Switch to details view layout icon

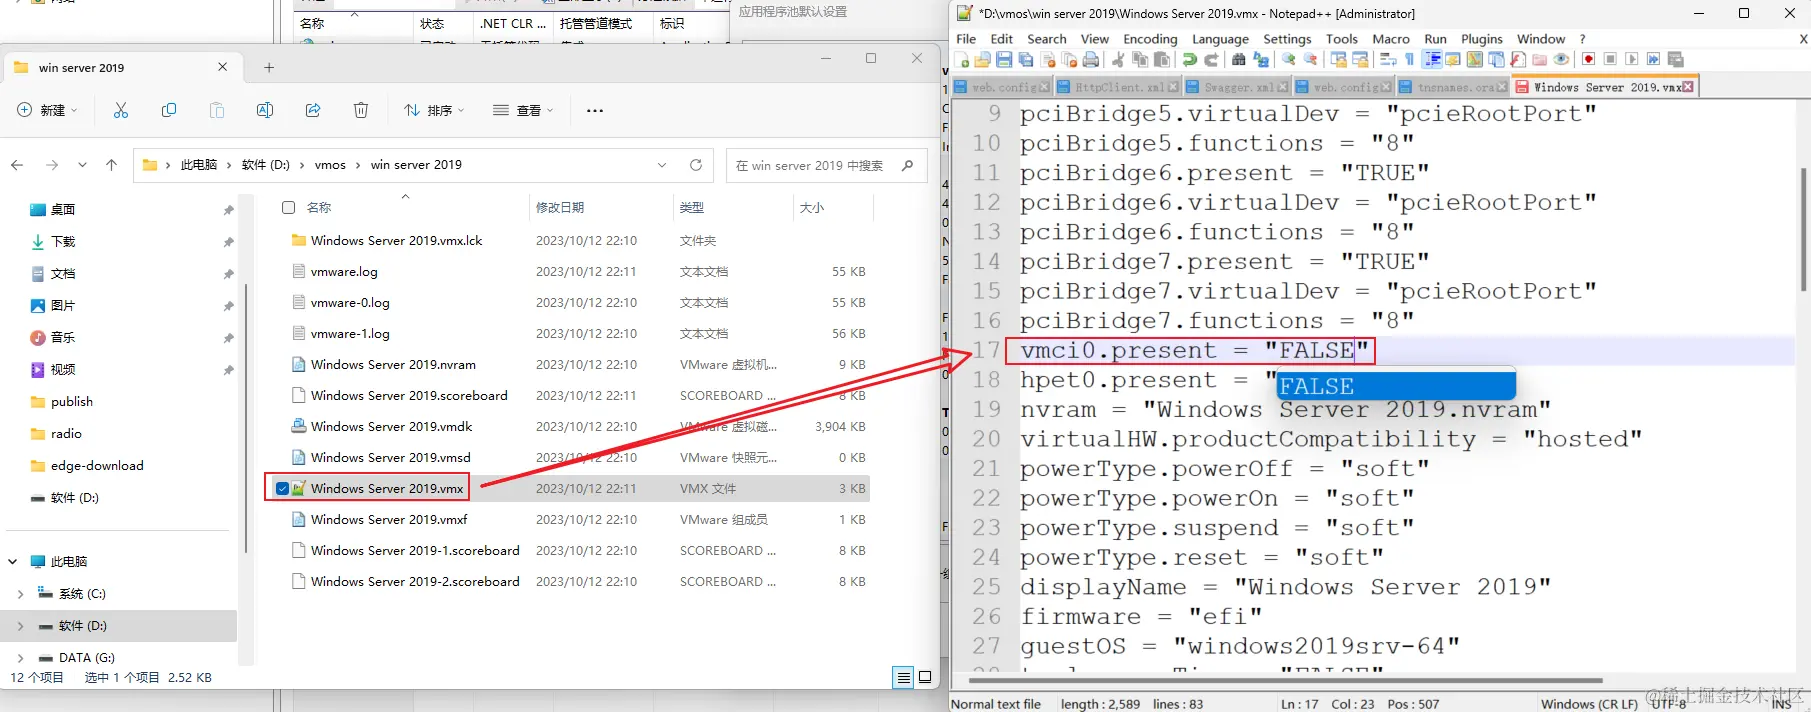903,677
